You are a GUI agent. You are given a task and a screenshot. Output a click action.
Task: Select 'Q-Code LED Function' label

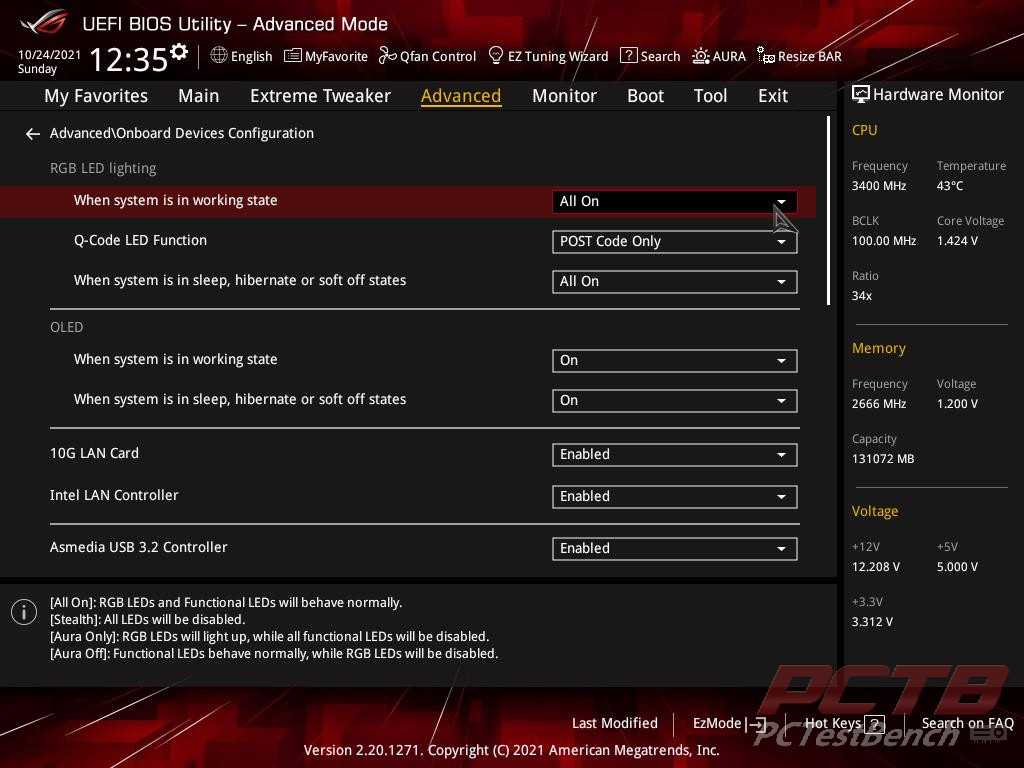140,240
